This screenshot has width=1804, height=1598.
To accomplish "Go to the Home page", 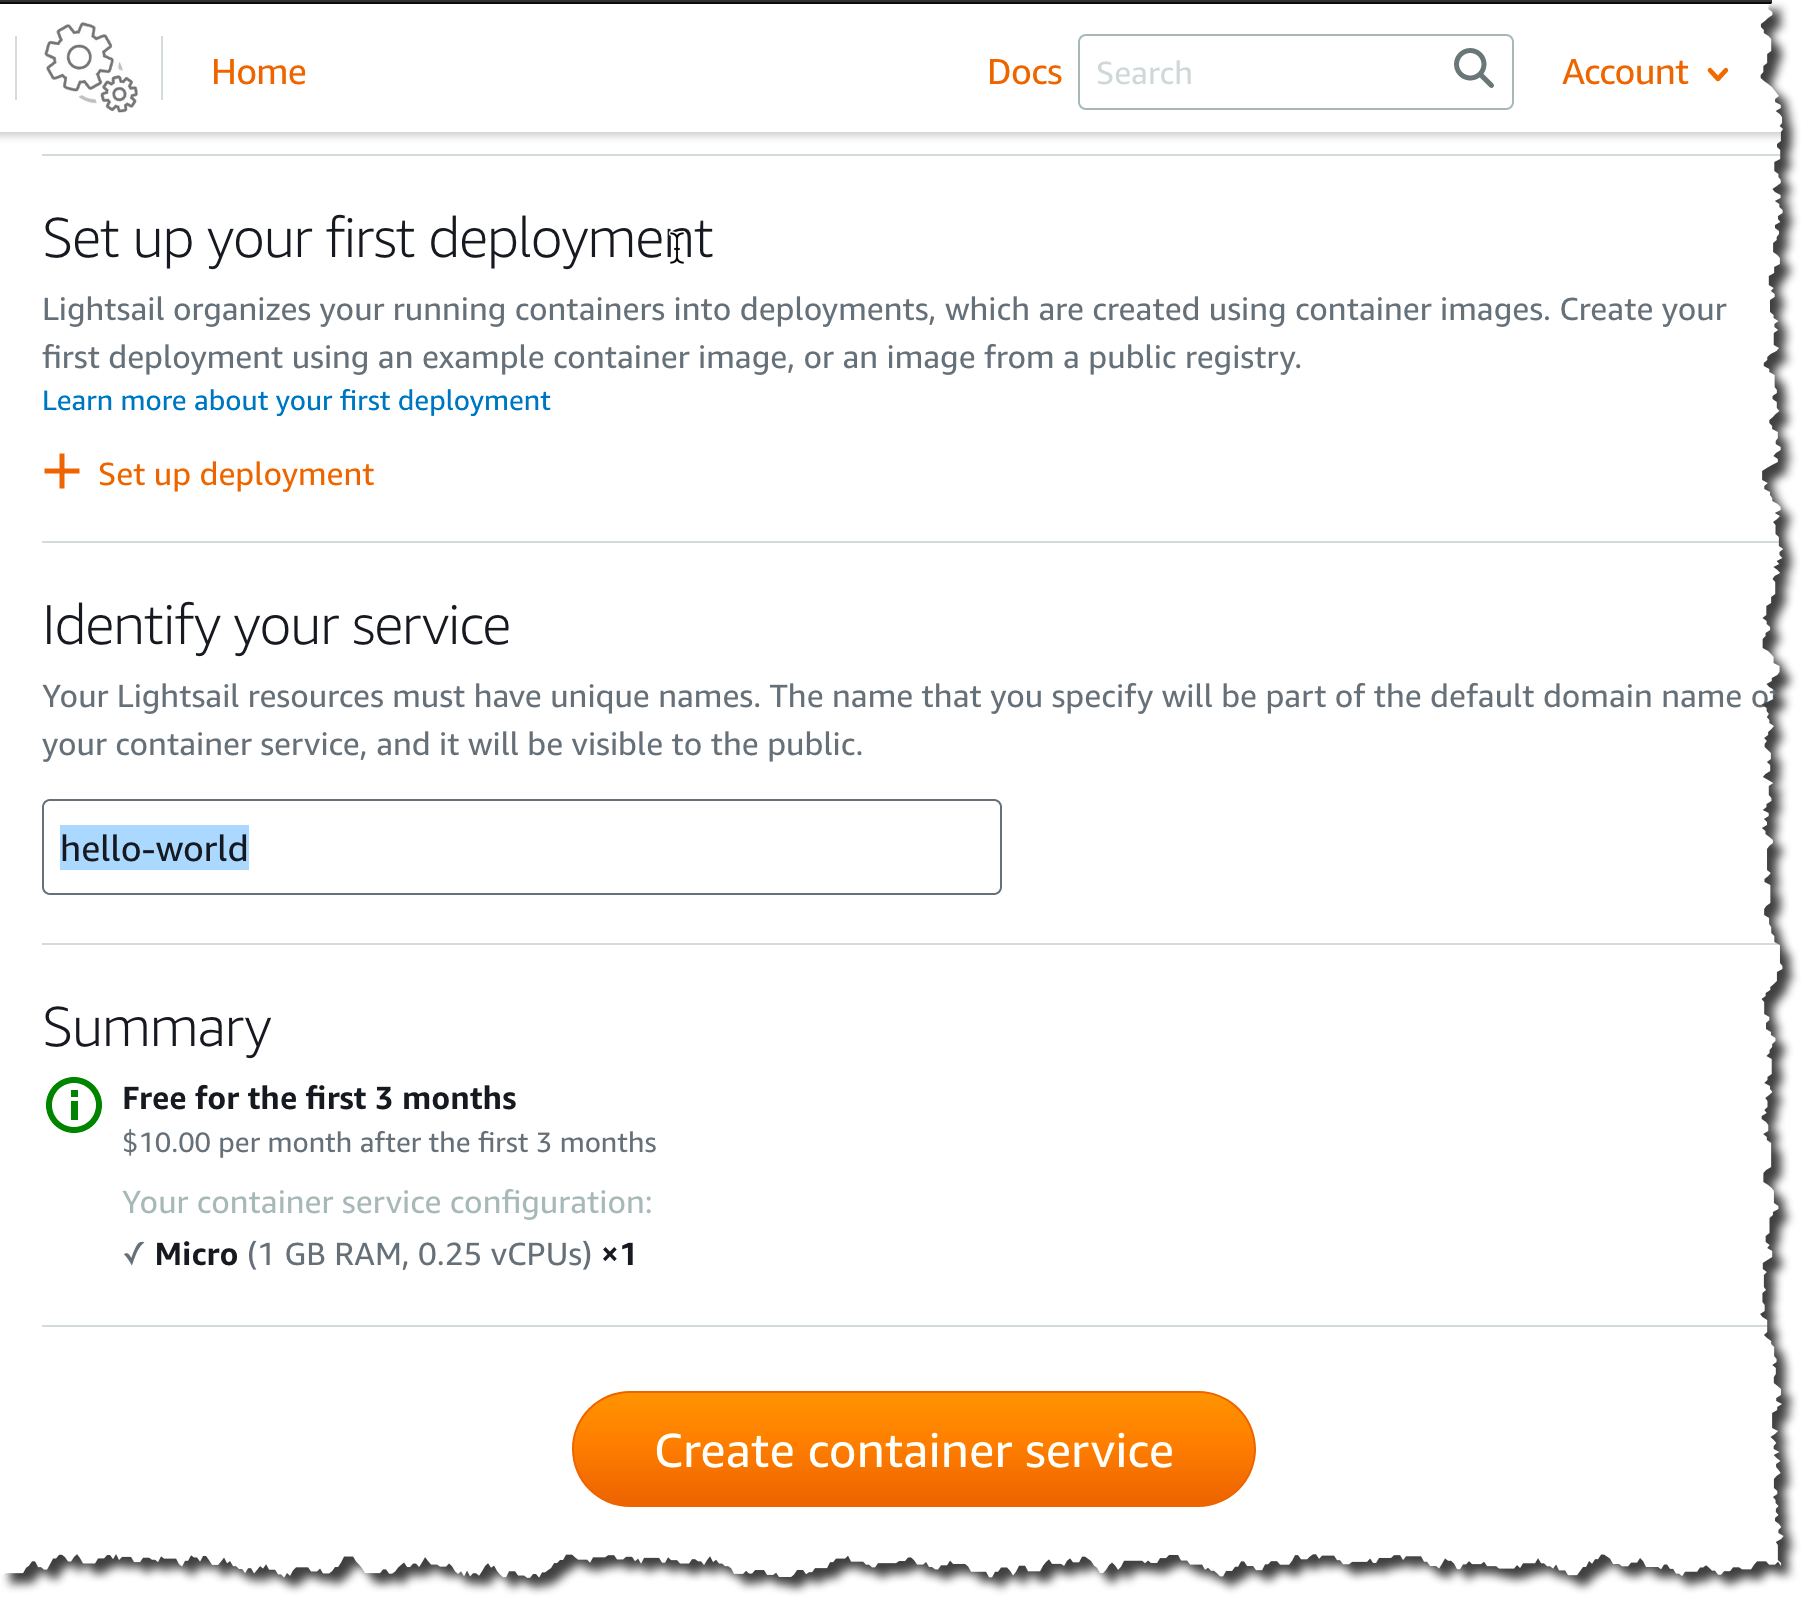I will pos(258,72).
